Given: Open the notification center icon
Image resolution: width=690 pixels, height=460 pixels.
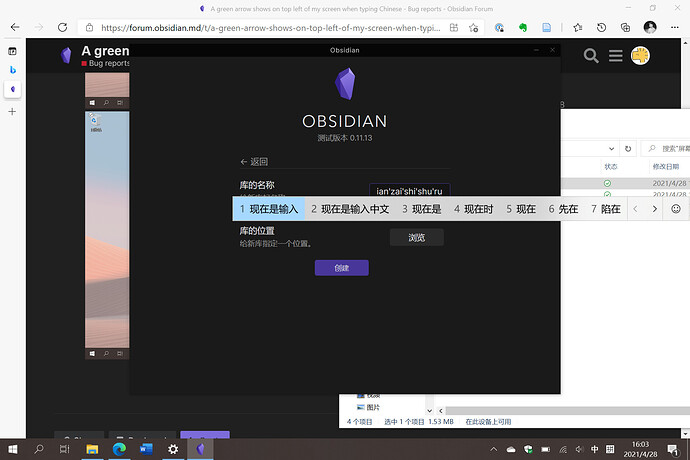Looking at the screenshot, I should pyautogui.click(x=672, y=449).
